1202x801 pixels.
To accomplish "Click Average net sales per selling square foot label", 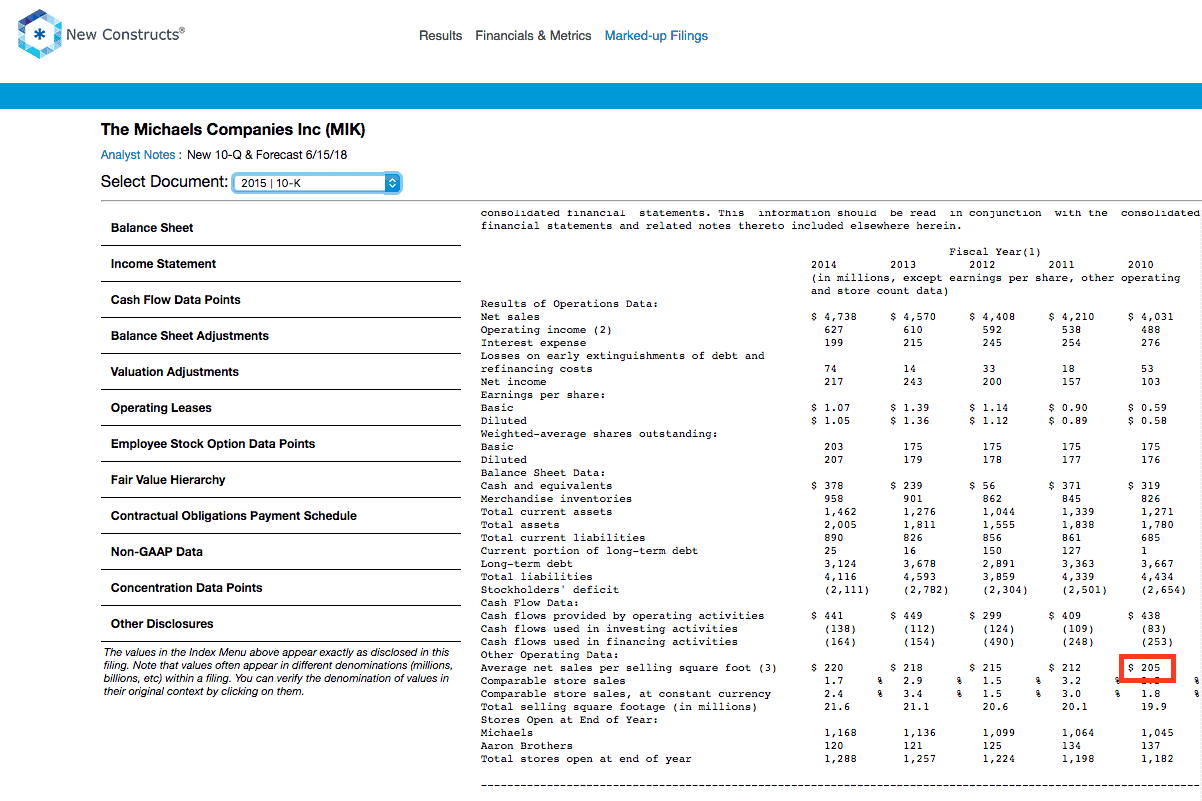I will (628, 668).
